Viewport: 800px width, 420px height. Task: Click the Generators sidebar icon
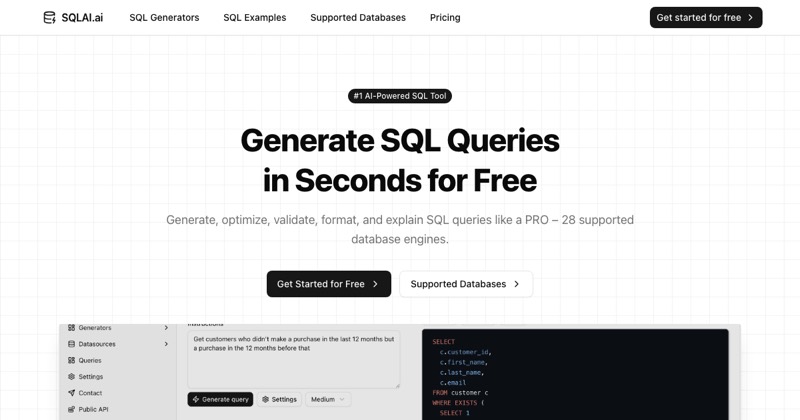71,328
